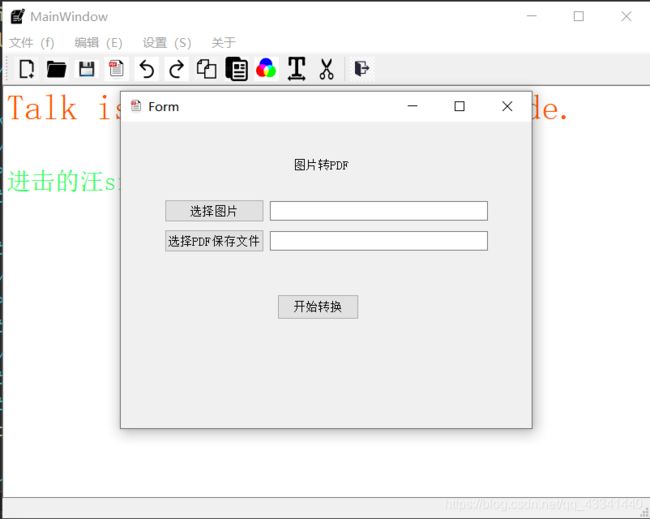Focus the image path input field
The height and width of the screenshot is (519, 650).
click(x=379, y=211)
